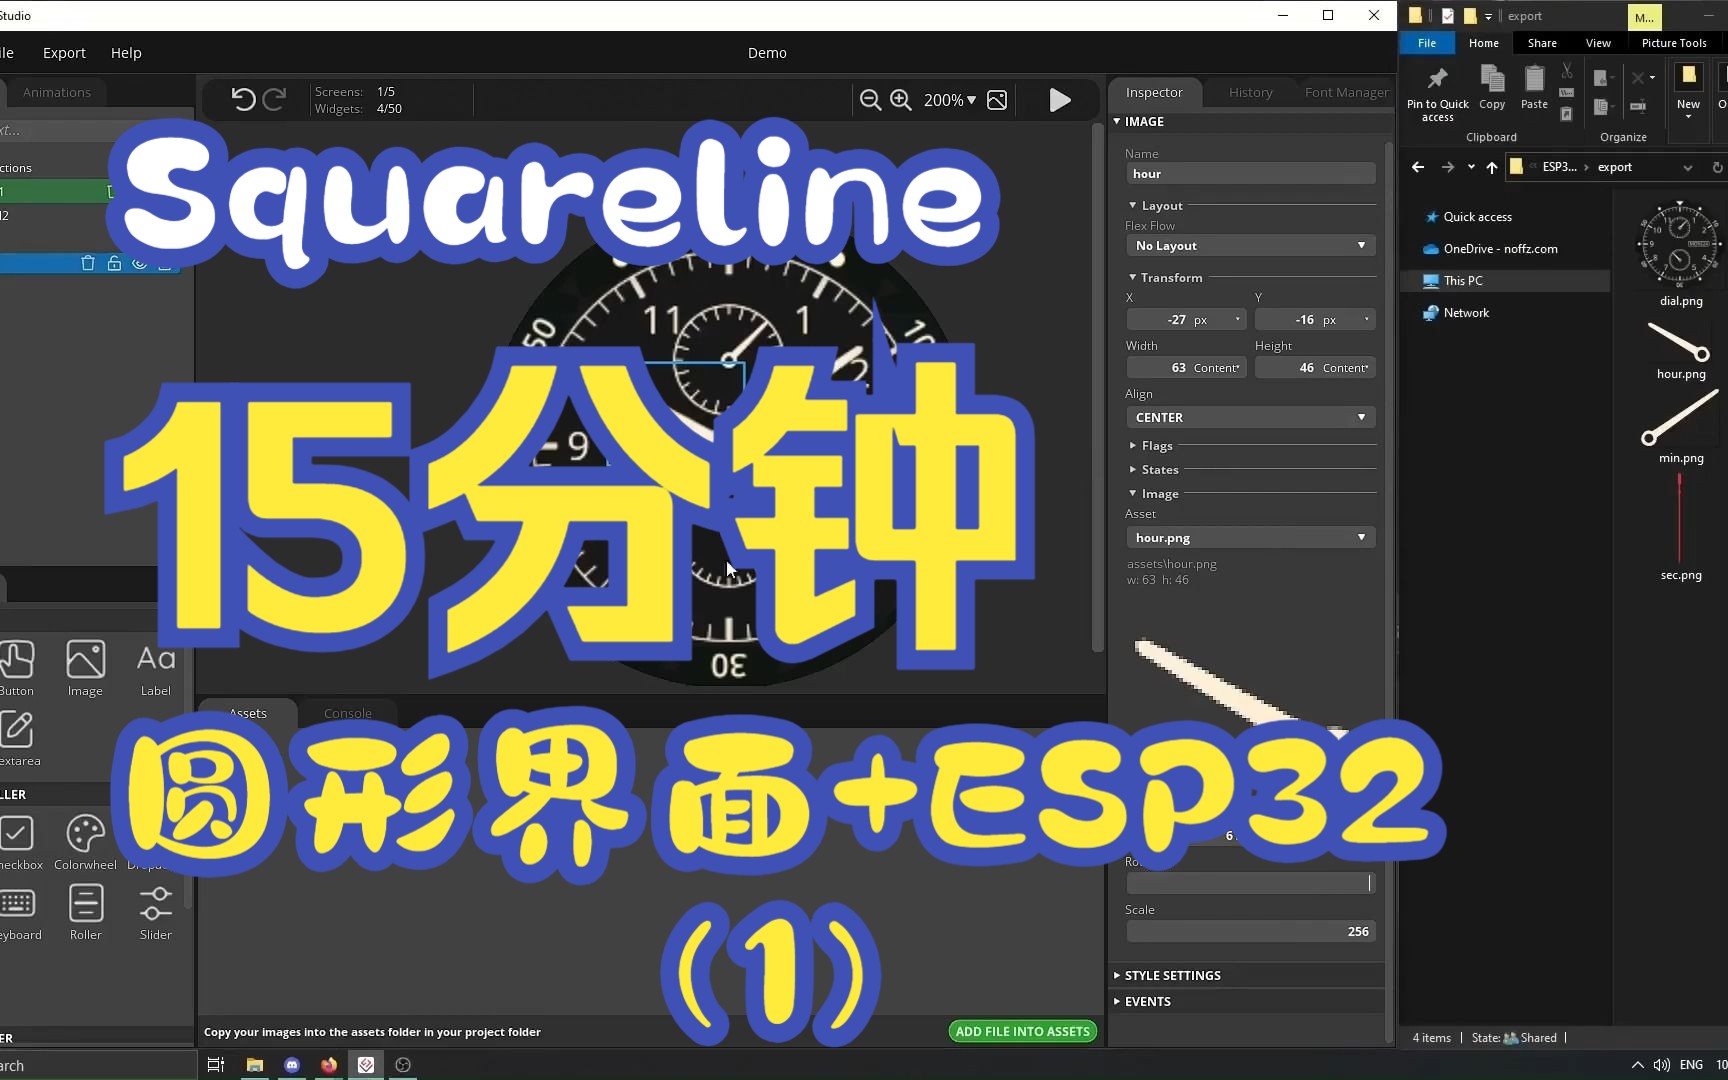
Task: Adjust the Rotation slider in Inspector
Action: [1250, 884]
